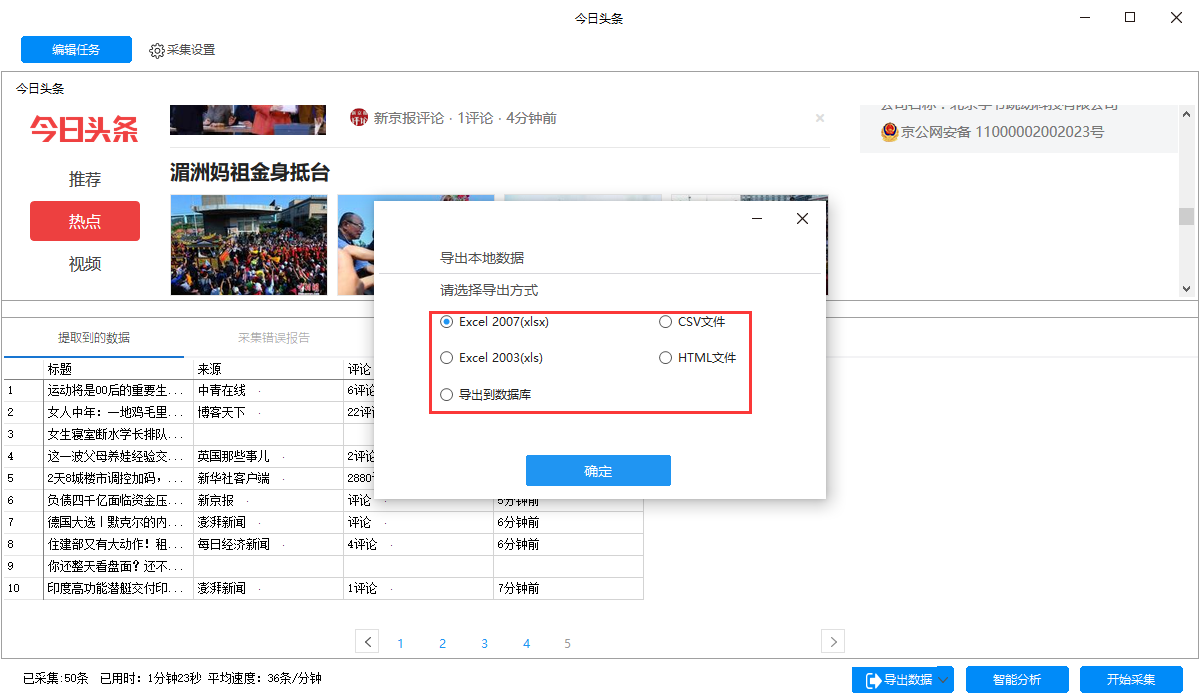Image resolution: width=1200 pixels, height=700 pixels.
Task: Click the 博客天下 source cell
Action: (268, 412)
